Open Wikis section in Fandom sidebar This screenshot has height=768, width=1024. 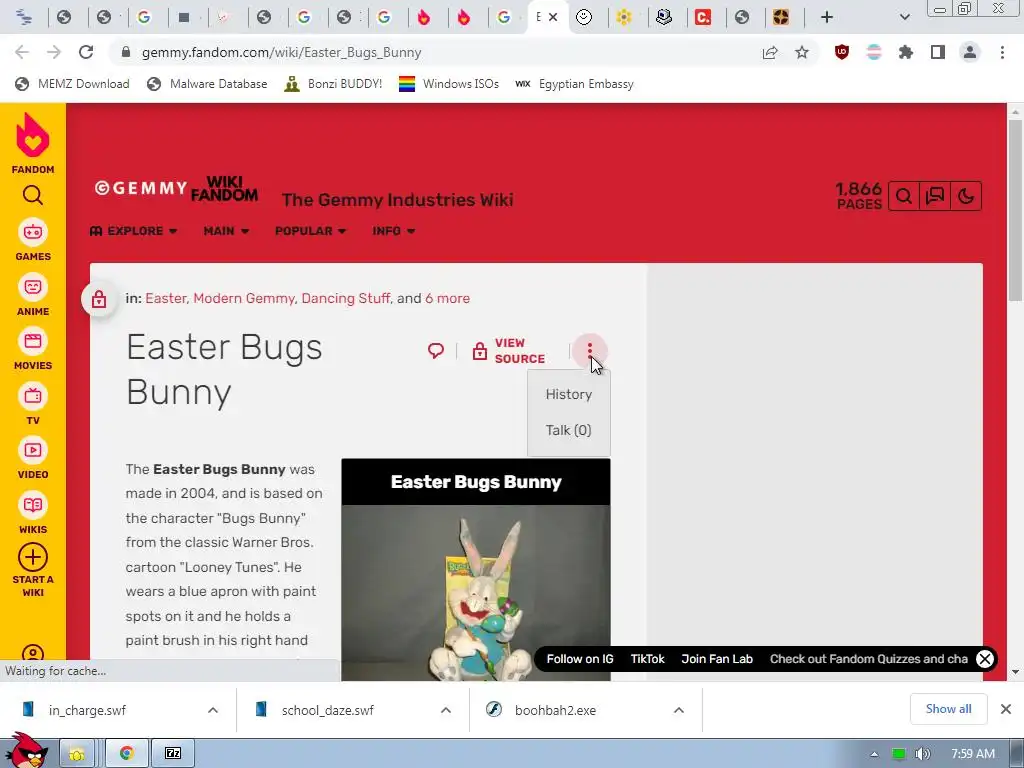point(33,513)
